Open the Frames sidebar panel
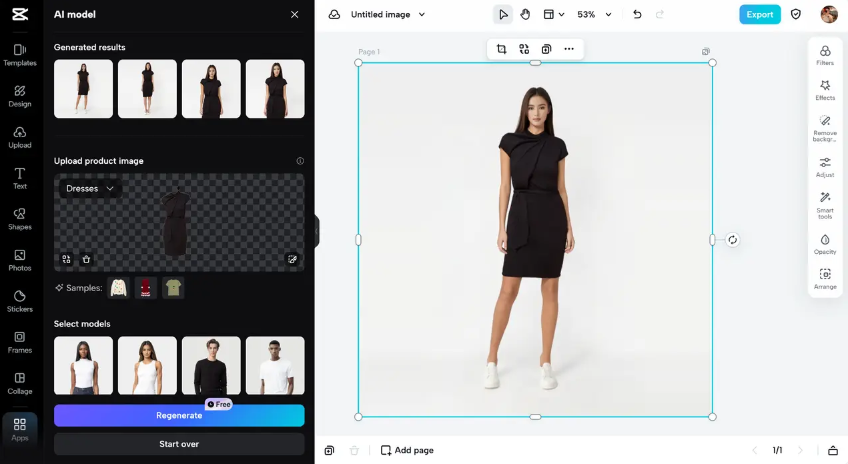Viewport: 848px width, 464px height. tap(20, 342)
